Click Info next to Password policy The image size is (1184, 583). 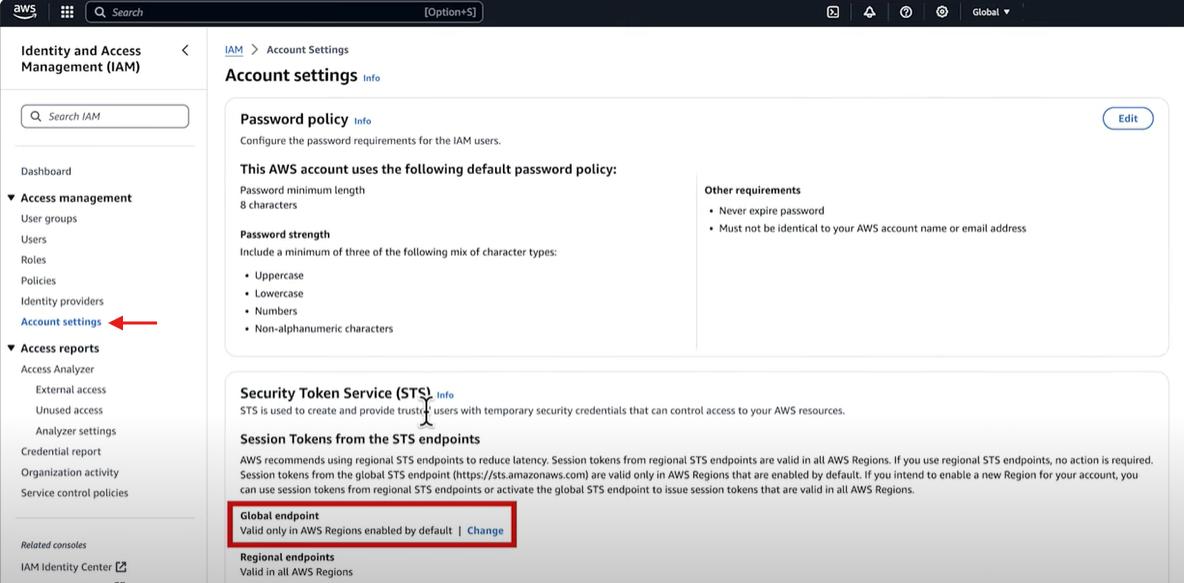(x=362, y=121)
